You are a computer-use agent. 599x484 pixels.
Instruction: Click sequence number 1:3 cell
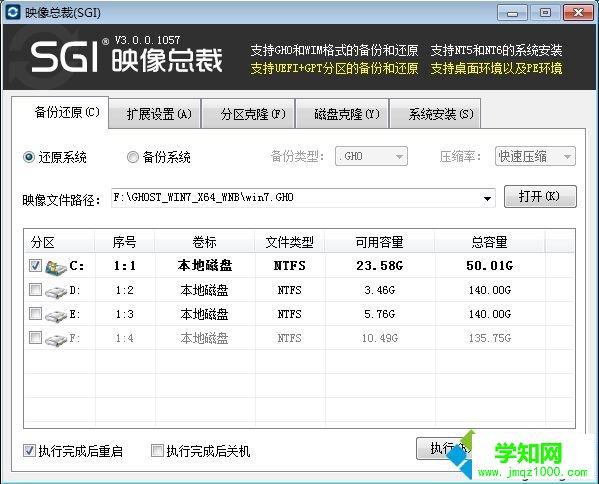click(125, 314)
